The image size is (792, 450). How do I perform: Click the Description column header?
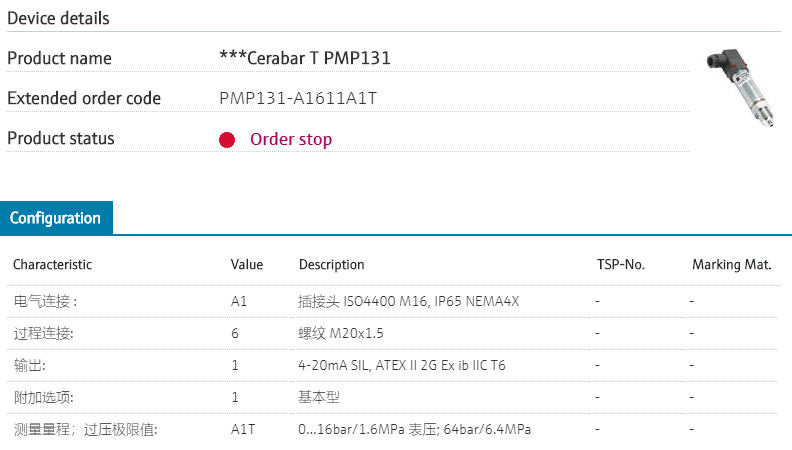pyautogui.click(x=331, y=265)
